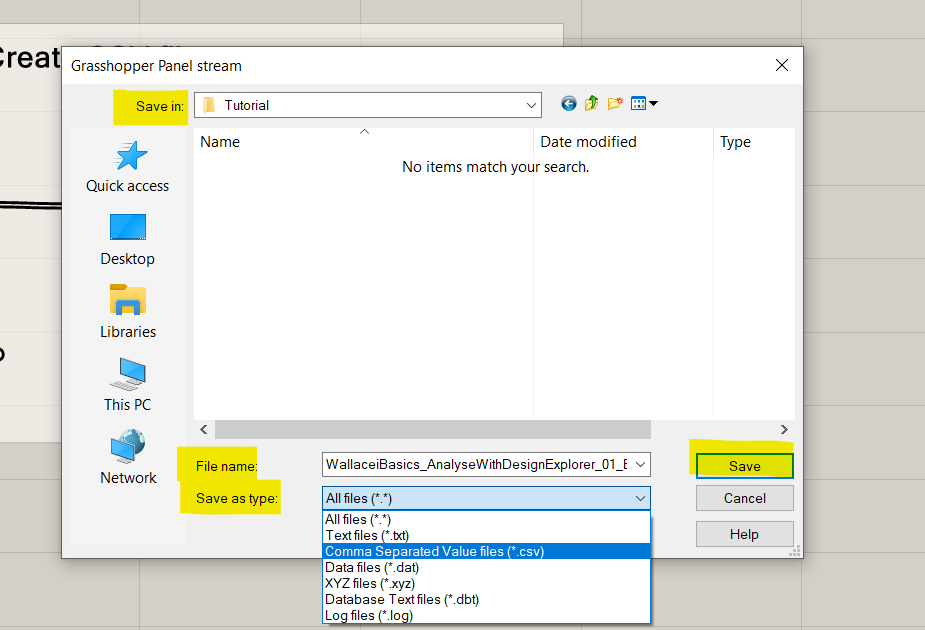Sort files by the Name column
This screenshot has width=925, height=630.
coord(219,141)
